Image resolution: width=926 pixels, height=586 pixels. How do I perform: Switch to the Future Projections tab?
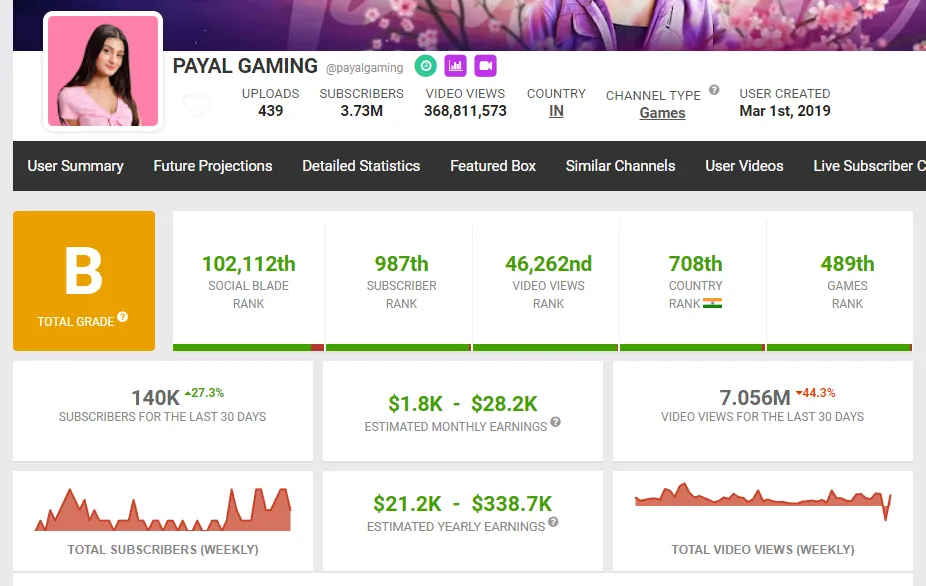coord(212,166)
